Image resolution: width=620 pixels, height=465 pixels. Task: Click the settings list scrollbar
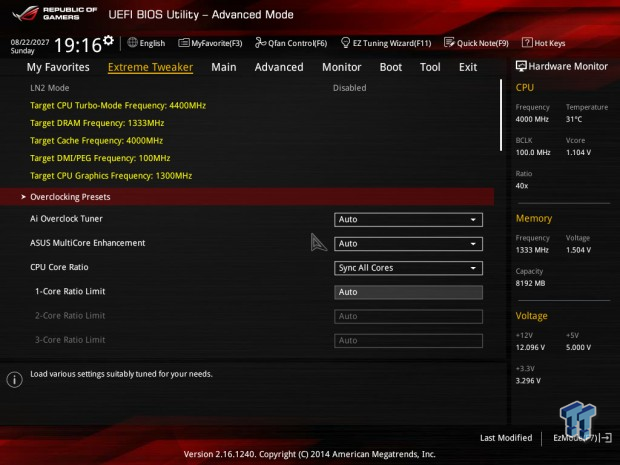(501, 115)
